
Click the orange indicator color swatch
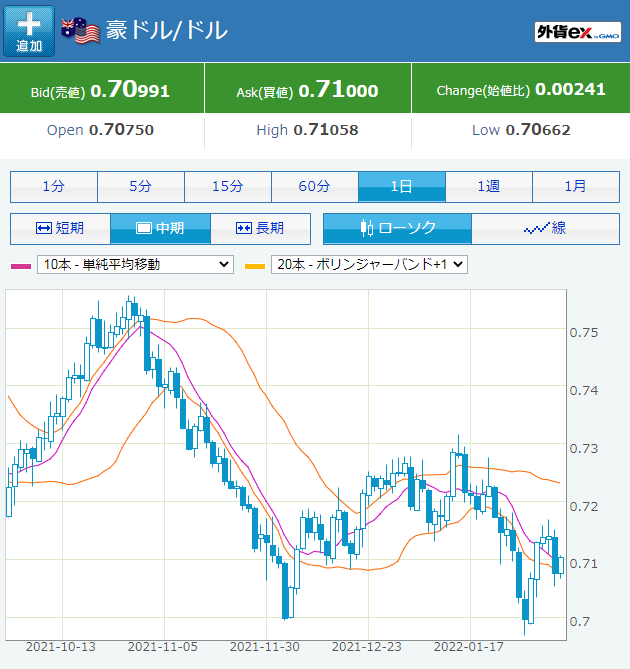[255, 266]
